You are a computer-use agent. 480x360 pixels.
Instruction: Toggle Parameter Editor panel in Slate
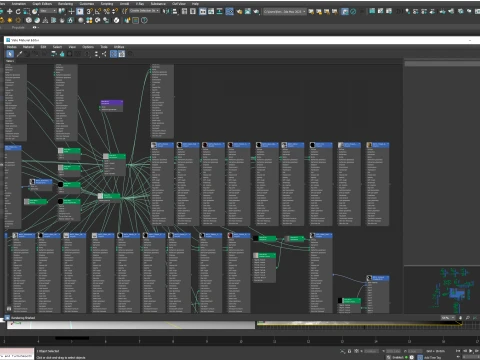coord(122,54)
